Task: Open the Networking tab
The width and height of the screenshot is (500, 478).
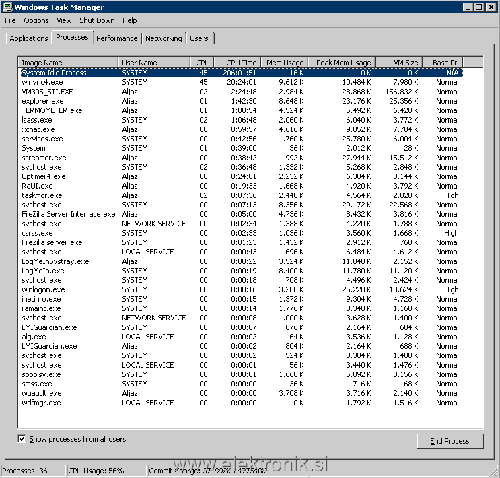Action: [164, 38]
